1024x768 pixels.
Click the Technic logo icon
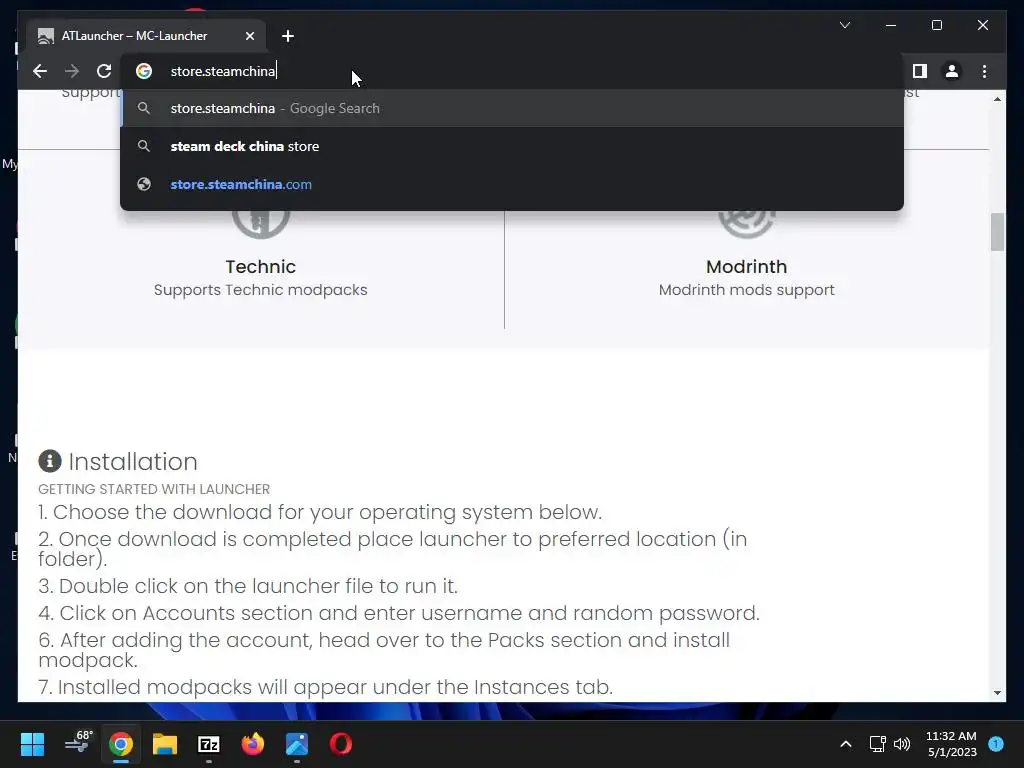261,223
